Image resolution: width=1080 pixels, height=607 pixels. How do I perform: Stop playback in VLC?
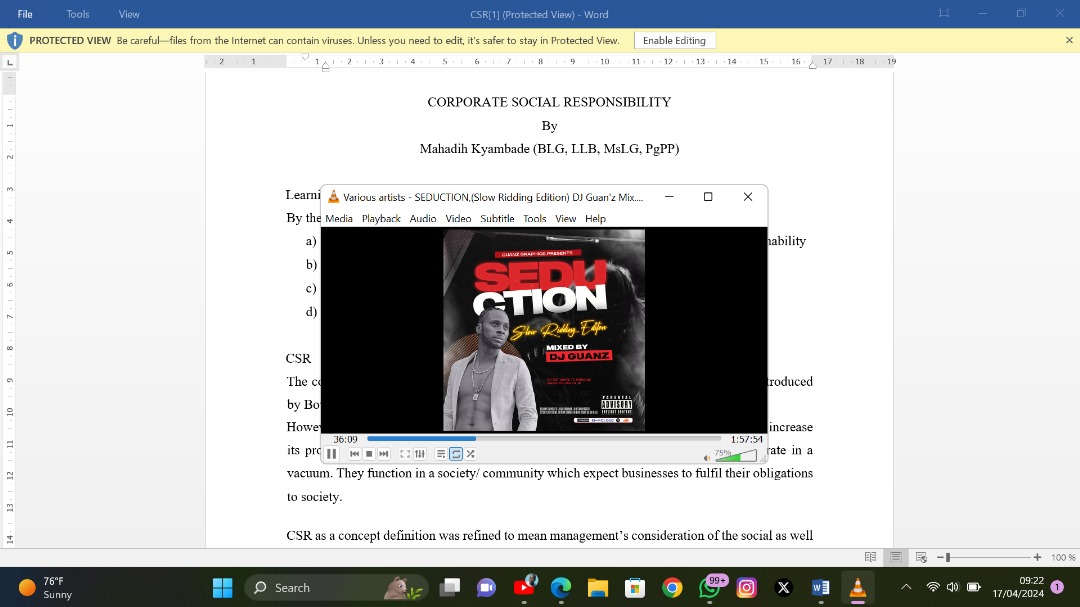369,454
